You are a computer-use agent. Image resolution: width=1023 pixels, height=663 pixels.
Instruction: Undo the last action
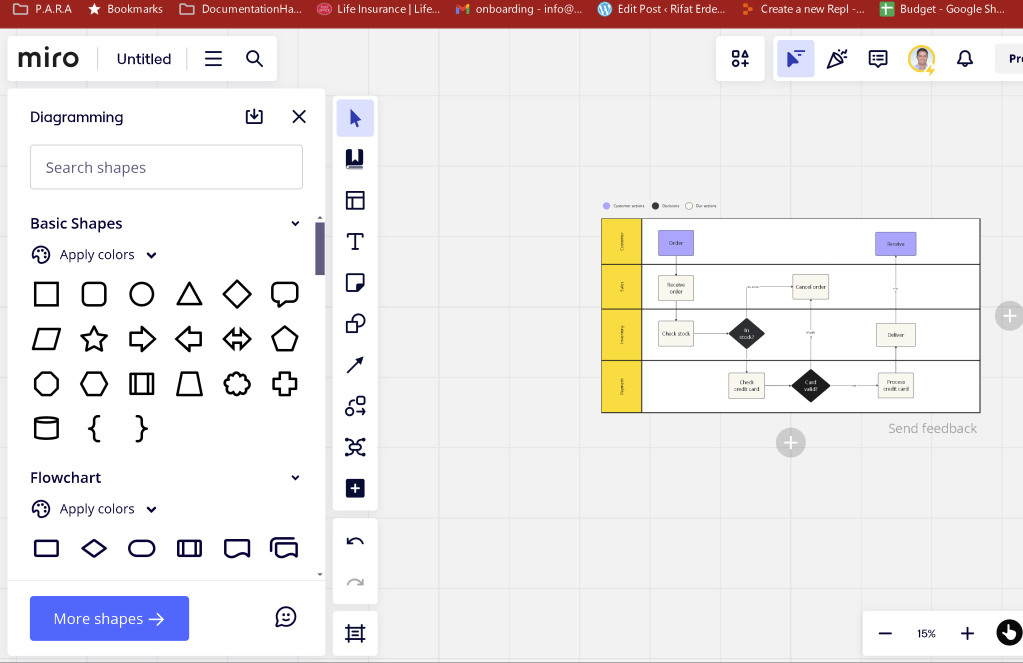(x=355, y=542)
